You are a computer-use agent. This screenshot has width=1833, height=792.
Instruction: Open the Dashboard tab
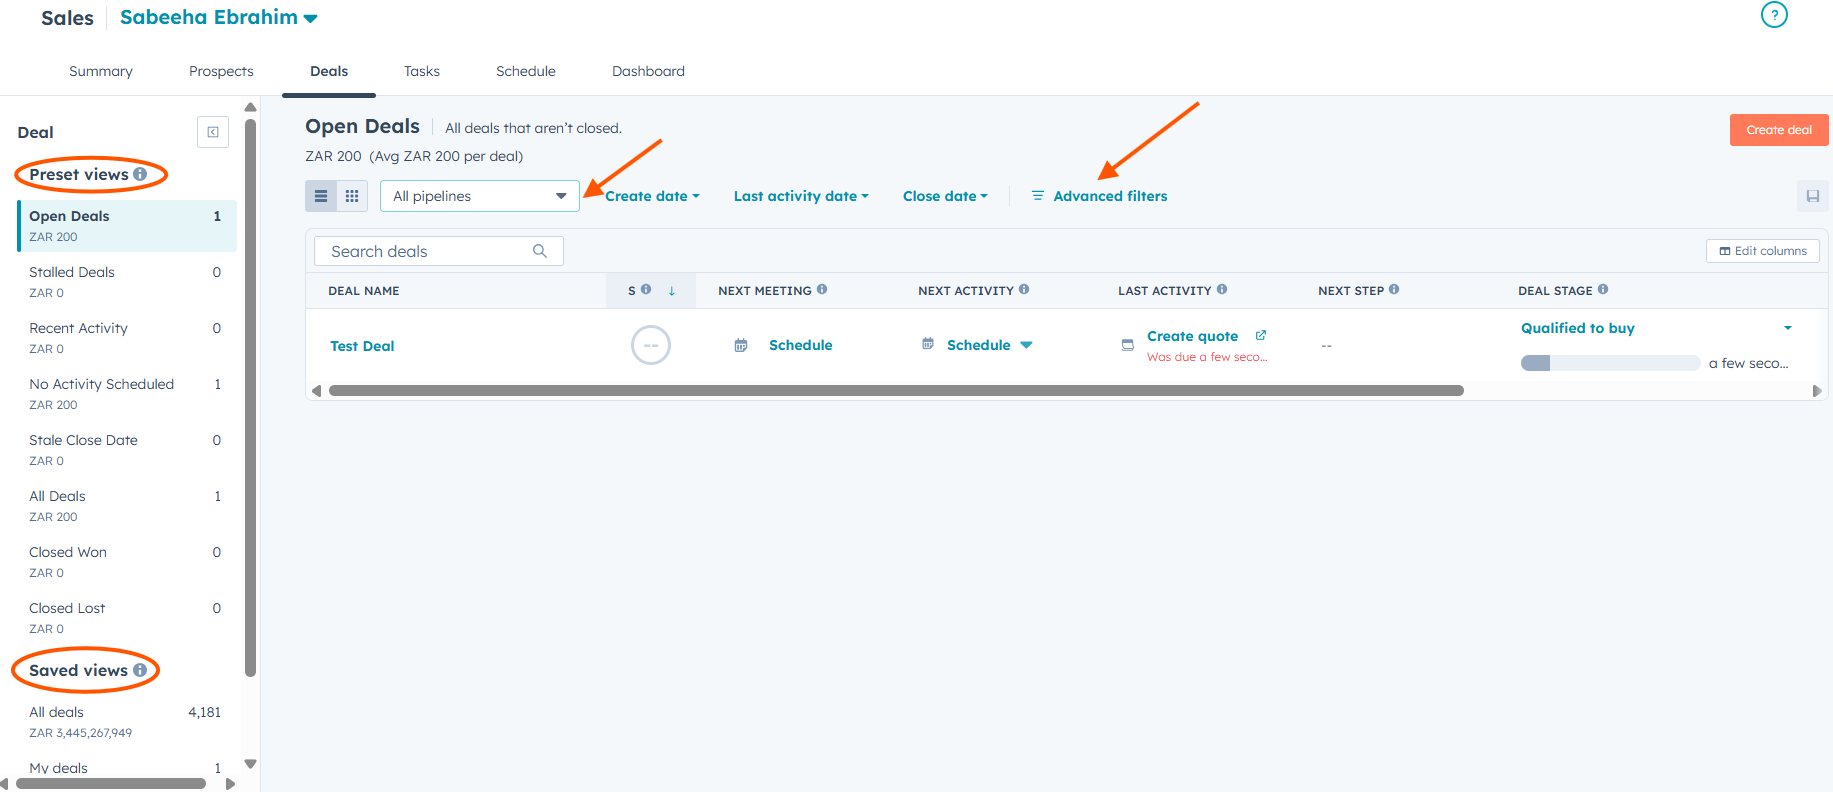(648, 71)
